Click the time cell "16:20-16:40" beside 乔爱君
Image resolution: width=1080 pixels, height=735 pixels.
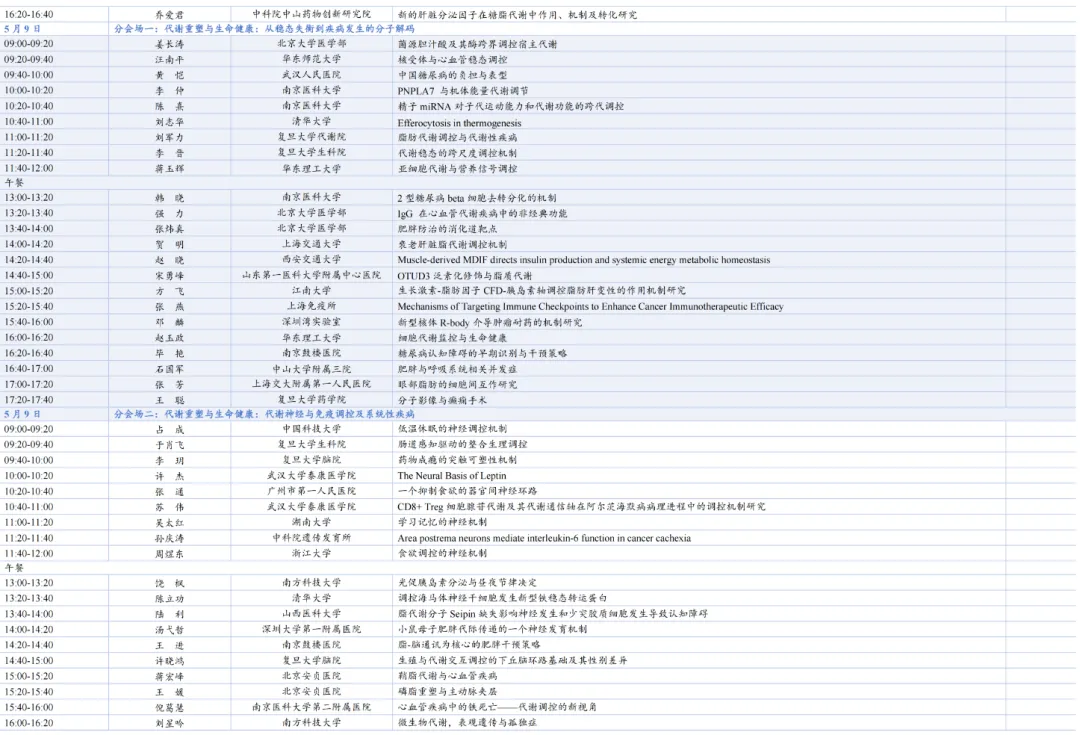tap(29, 14)
